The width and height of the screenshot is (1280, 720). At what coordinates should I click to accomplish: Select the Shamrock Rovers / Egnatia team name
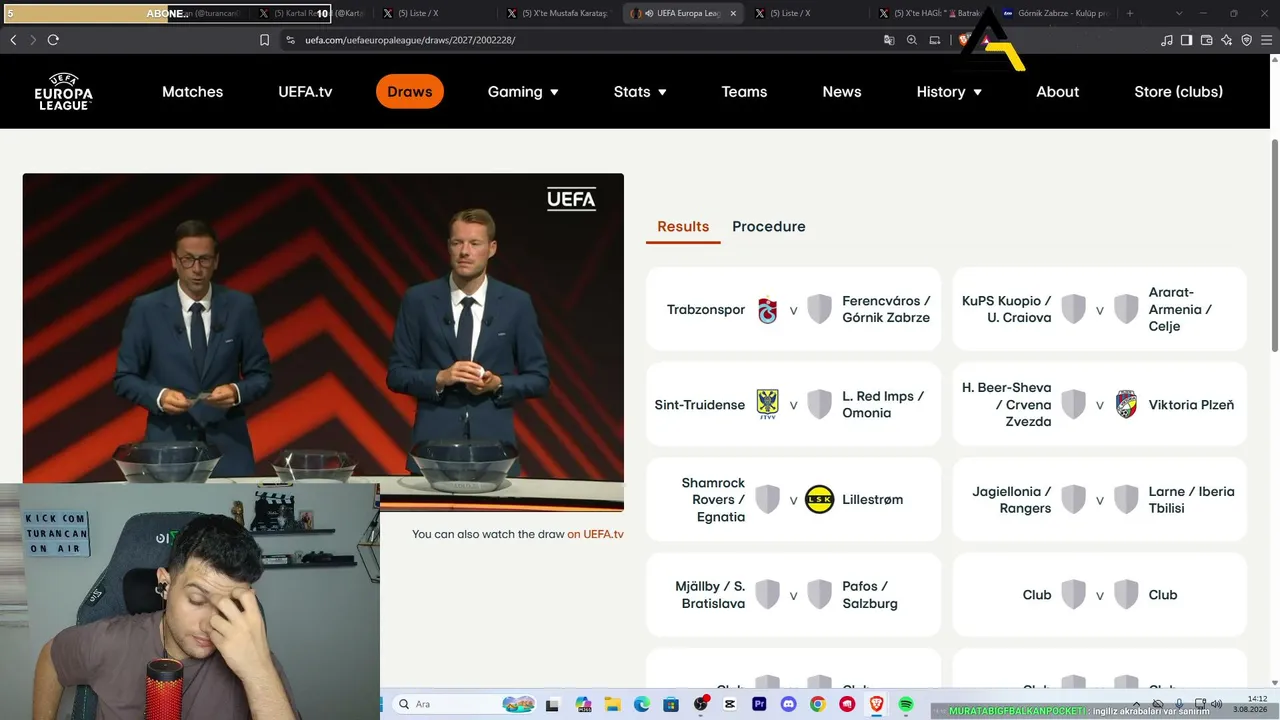click(x=713, y=500)
